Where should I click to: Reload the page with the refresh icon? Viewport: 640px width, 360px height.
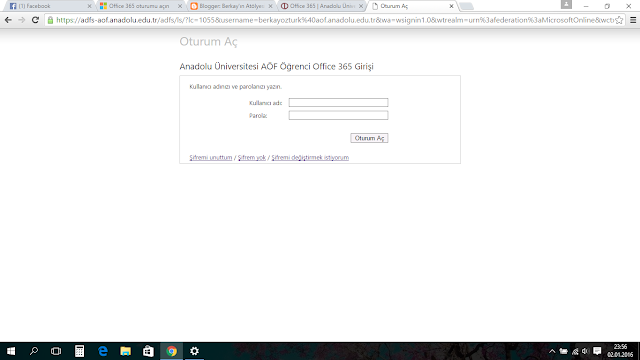[35, 20]
